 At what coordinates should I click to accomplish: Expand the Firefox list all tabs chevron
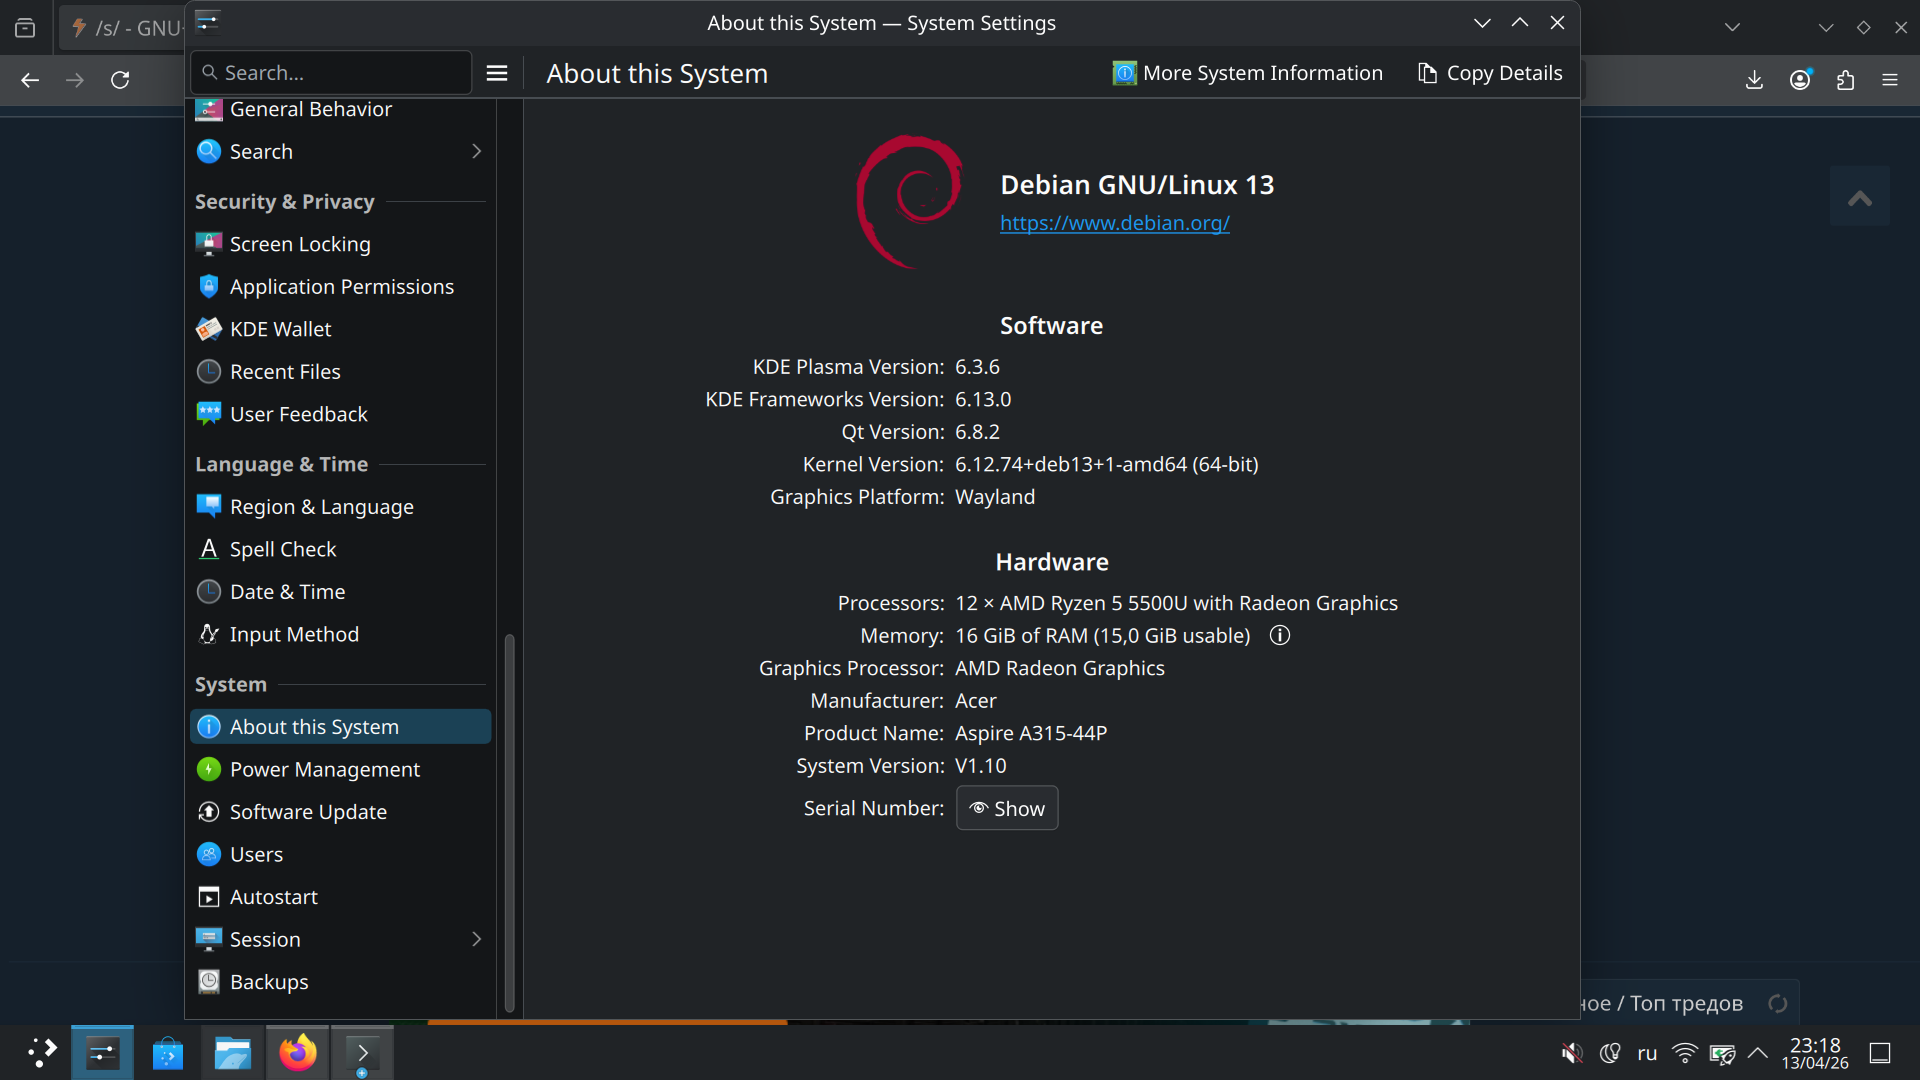1733,27
